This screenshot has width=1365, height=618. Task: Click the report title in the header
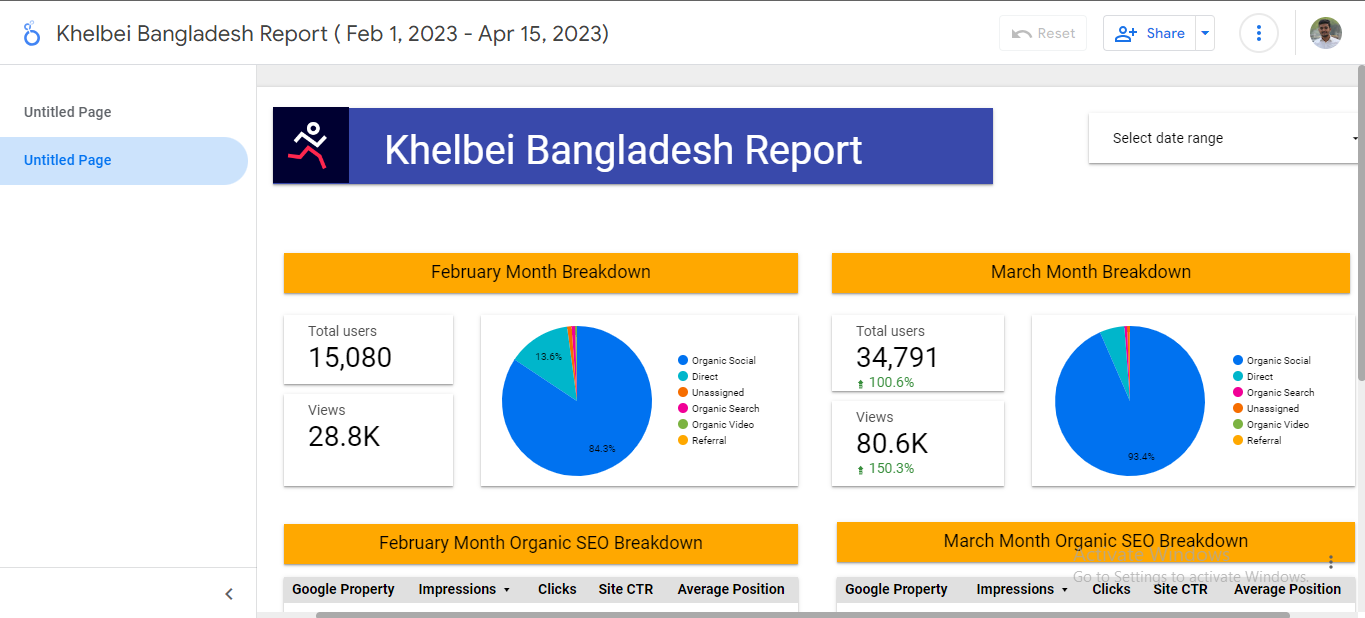click(x=332, y=33)
